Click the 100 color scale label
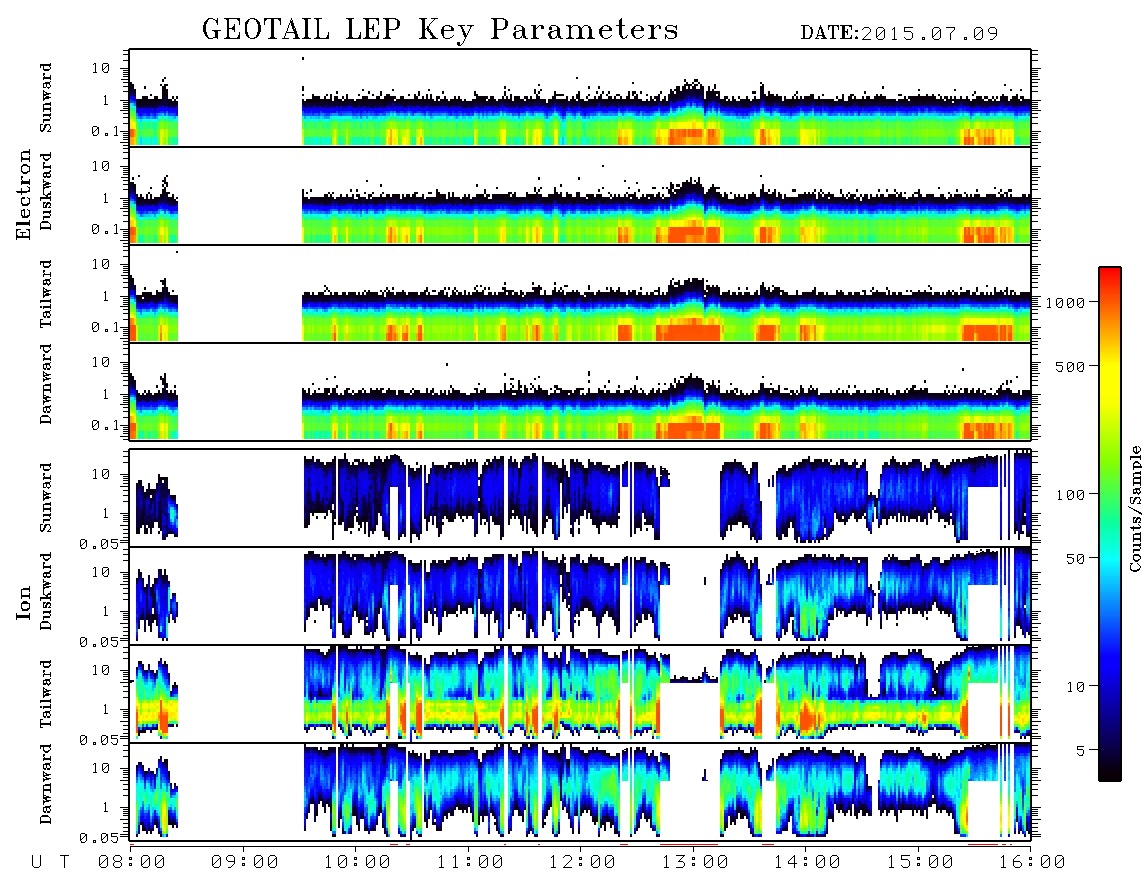1142x880 pixels. pyautogui.click(x=1071, y=495)
